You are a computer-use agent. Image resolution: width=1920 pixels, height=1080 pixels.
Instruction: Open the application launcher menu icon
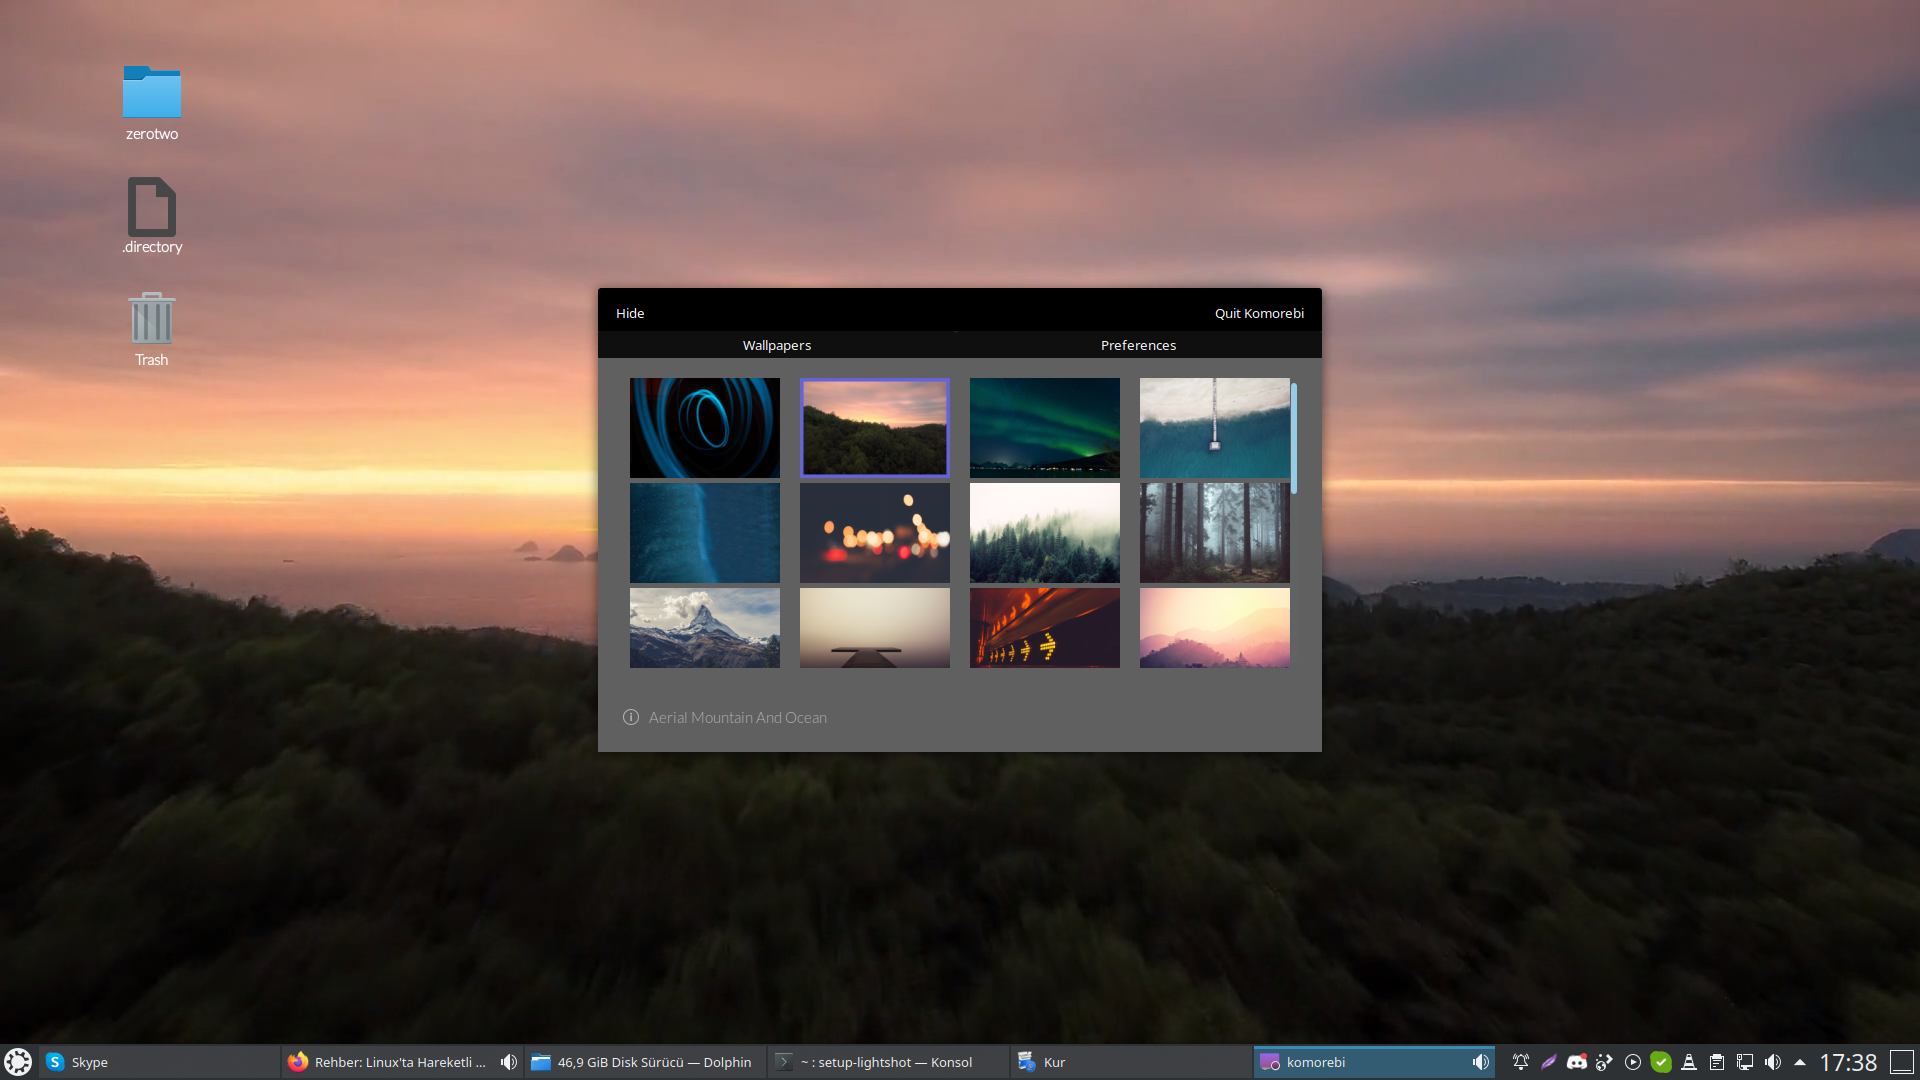click(x=18, y=1062)
